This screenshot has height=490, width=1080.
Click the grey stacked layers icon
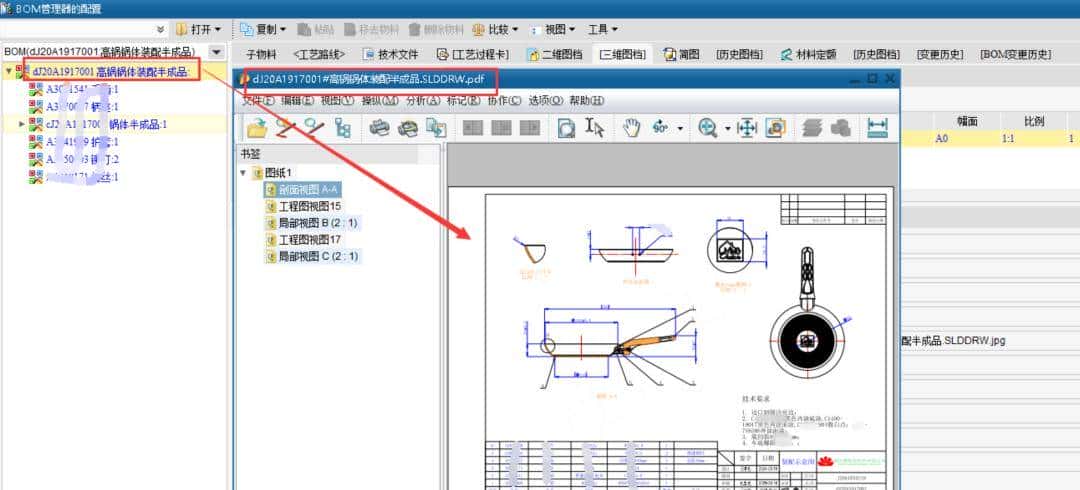pos(813,127)
